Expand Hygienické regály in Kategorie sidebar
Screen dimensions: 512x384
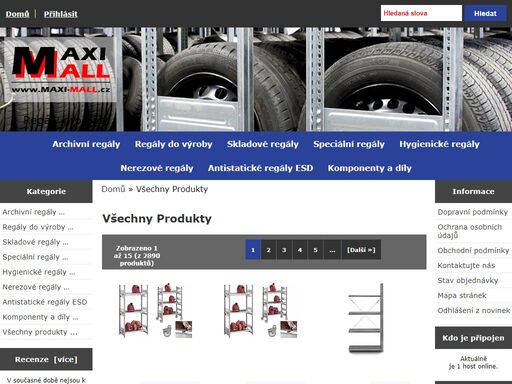(x=39, y=272)
